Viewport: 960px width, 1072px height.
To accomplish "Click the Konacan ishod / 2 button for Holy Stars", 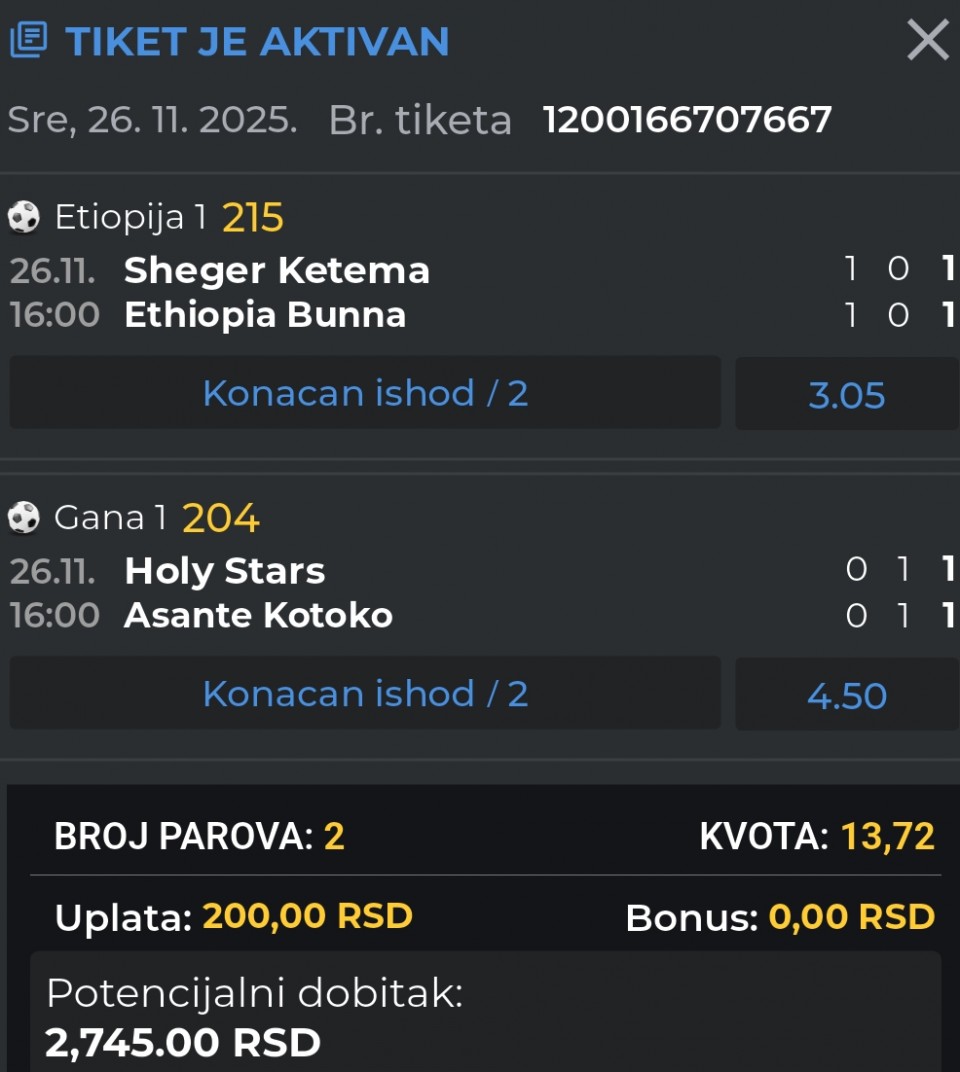I will coord(365,693).
